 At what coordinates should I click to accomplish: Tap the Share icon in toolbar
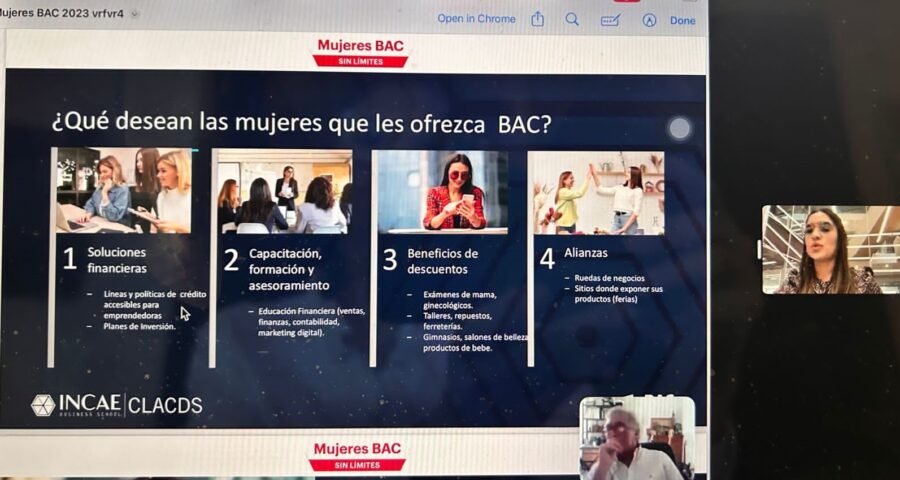(538, 20)
